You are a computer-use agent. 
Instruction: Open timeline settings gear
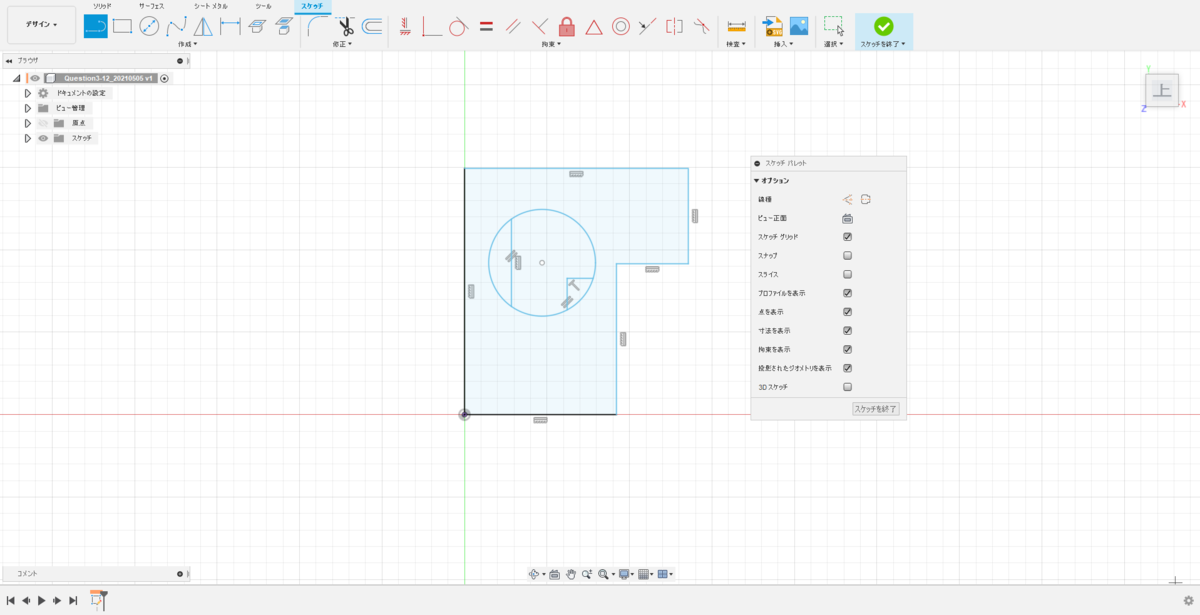[1188, 601]
